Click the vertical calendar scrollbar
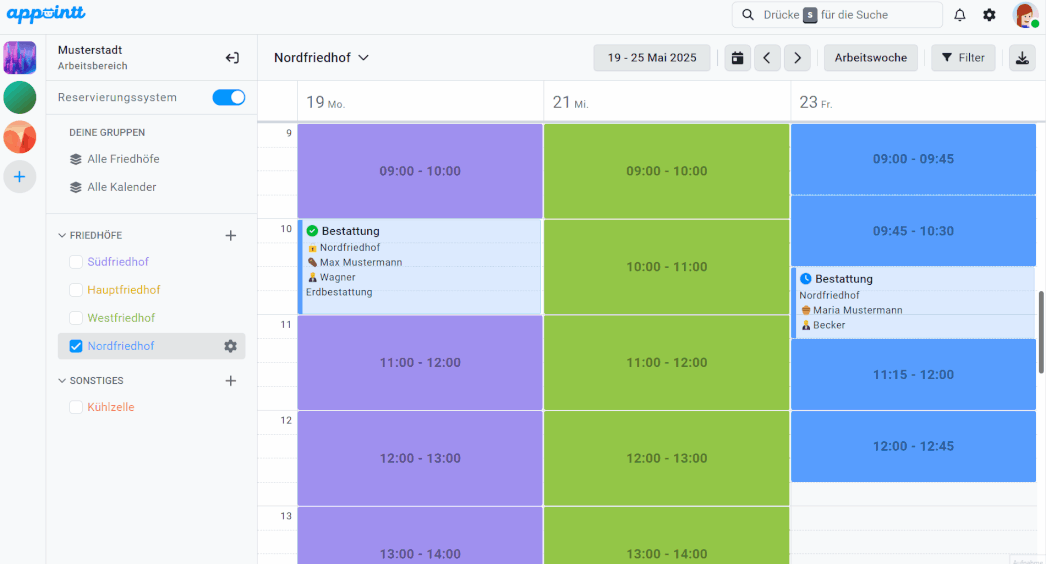1046x564 pixels. (x=1041, y=332)
